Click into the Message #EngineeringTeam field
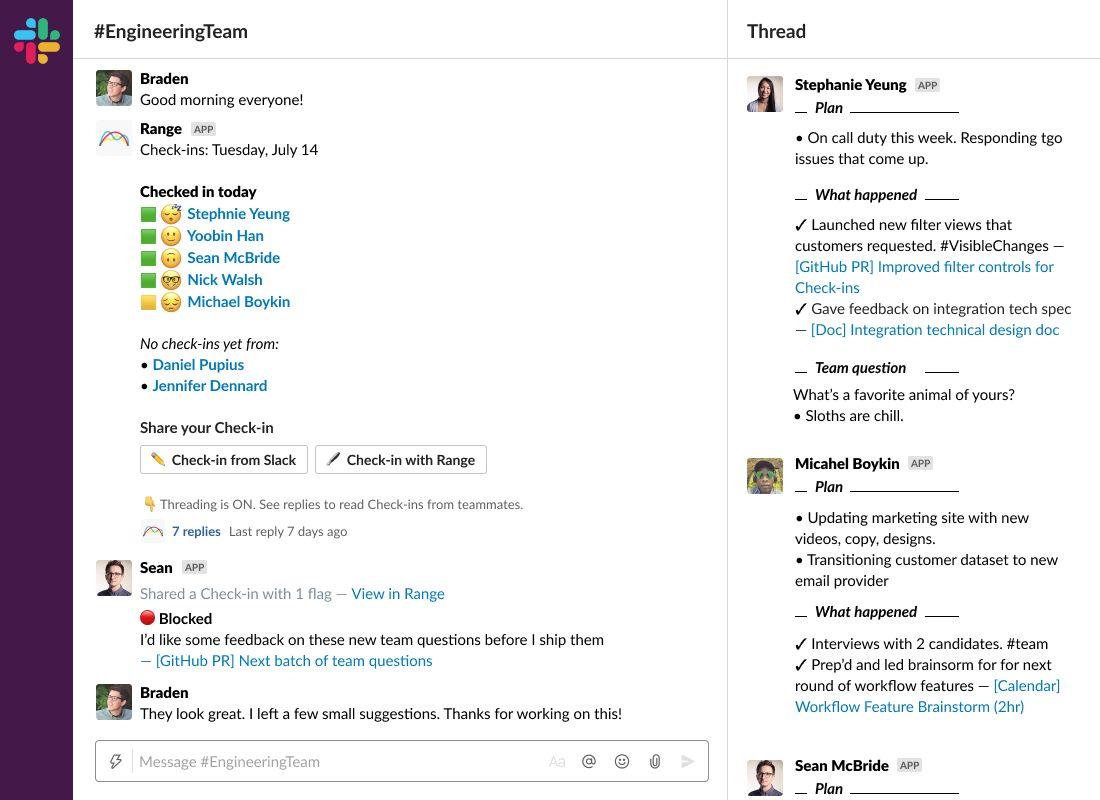This screenshot has height=800, width=1100. click(x=340, y=762)
